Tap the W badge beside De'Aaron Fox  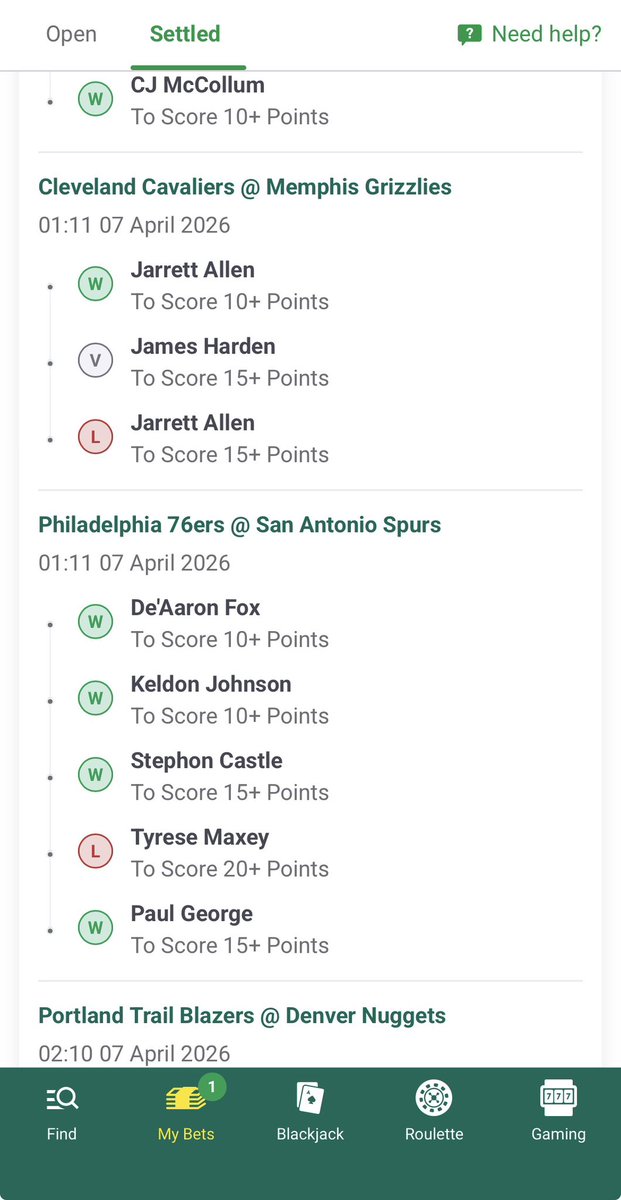pos(96,622)
